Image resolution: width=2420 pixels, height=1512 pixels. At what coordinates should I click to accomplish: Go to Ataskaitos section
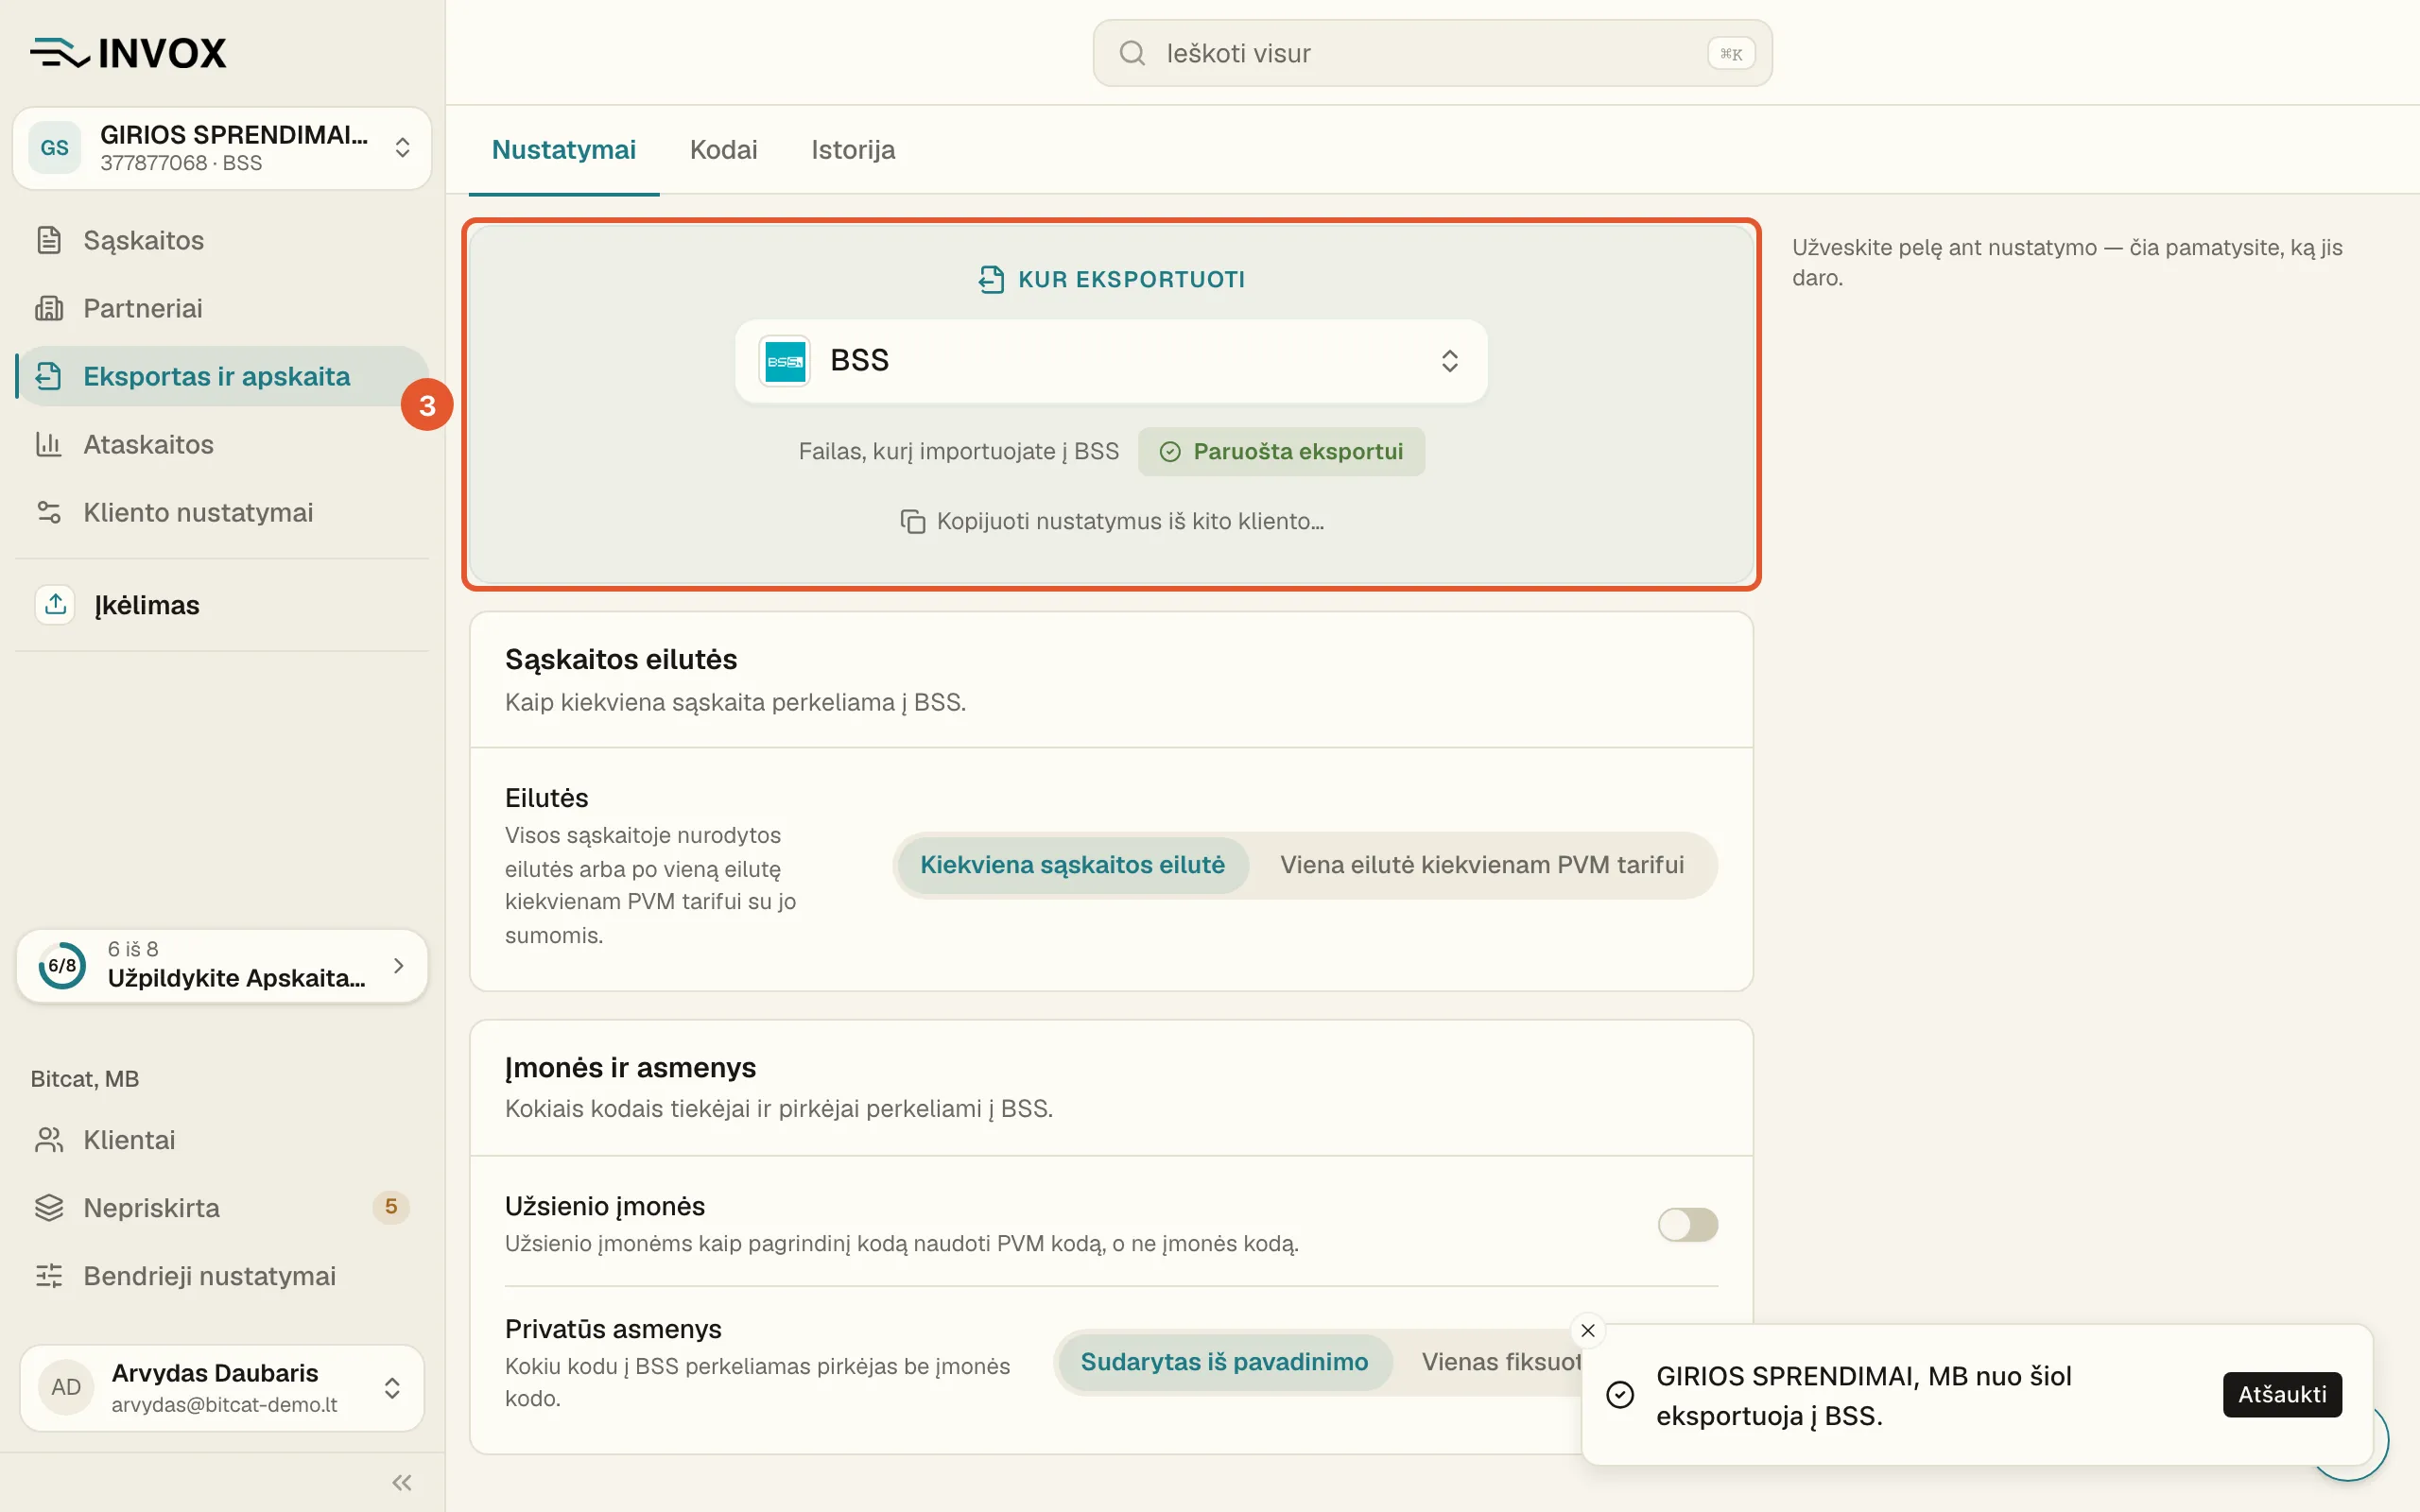pyautogui.click(x=222, y=444)
